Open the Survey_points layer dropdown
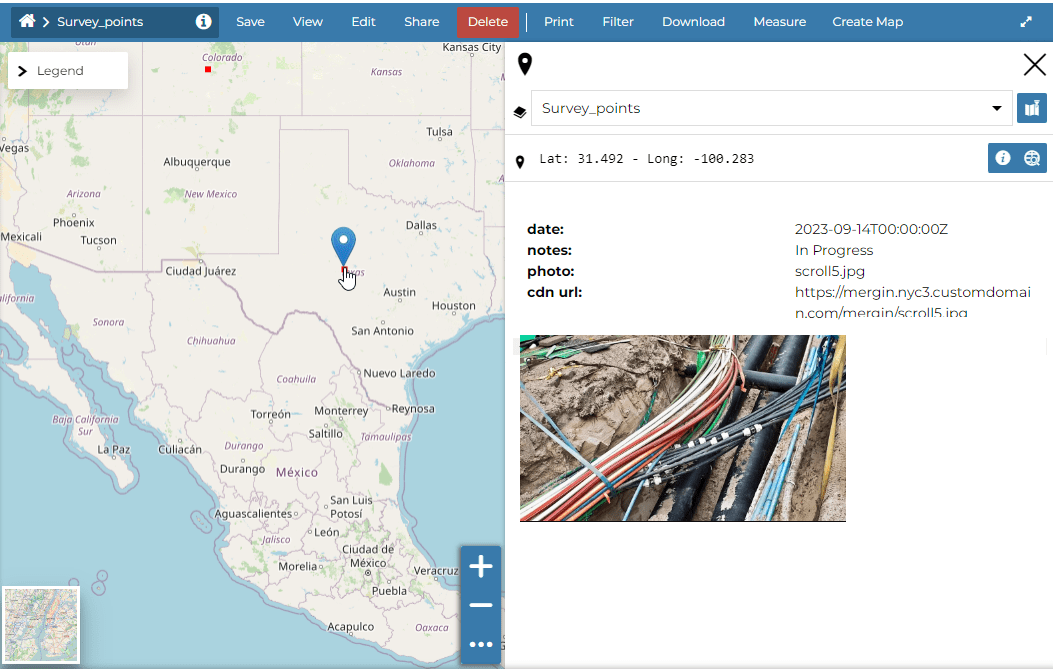1053x669 pixels. click(772, 108)
